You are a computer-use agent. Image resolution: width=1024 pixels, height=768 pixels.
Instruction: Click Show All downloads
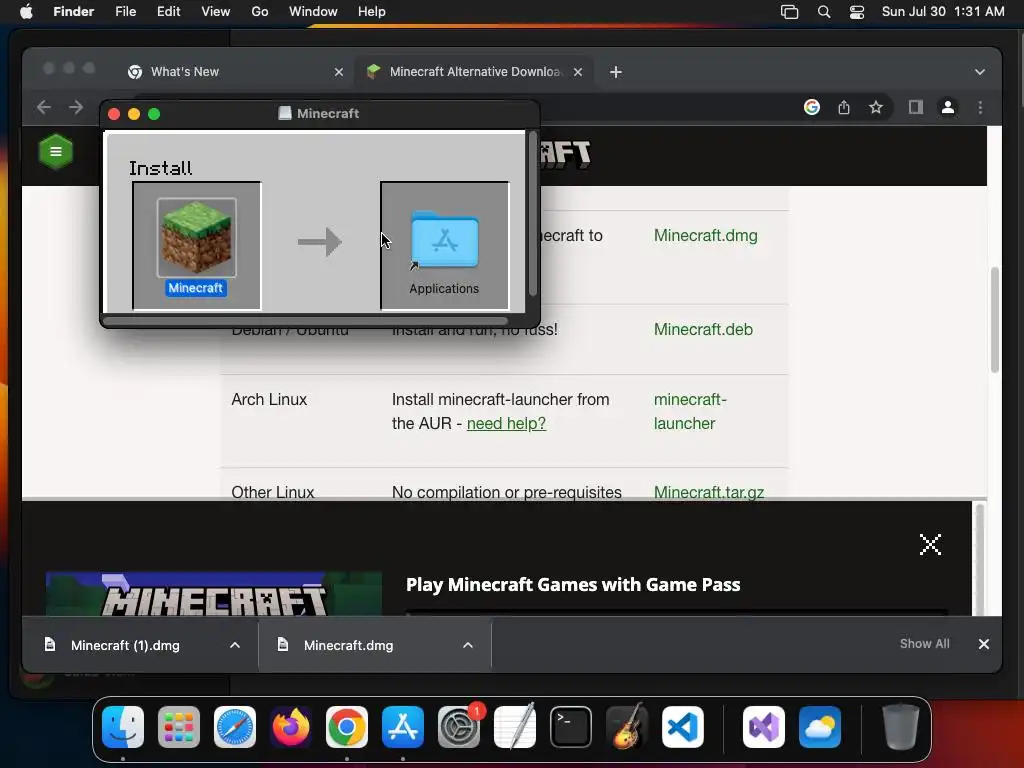pos(924,643)
